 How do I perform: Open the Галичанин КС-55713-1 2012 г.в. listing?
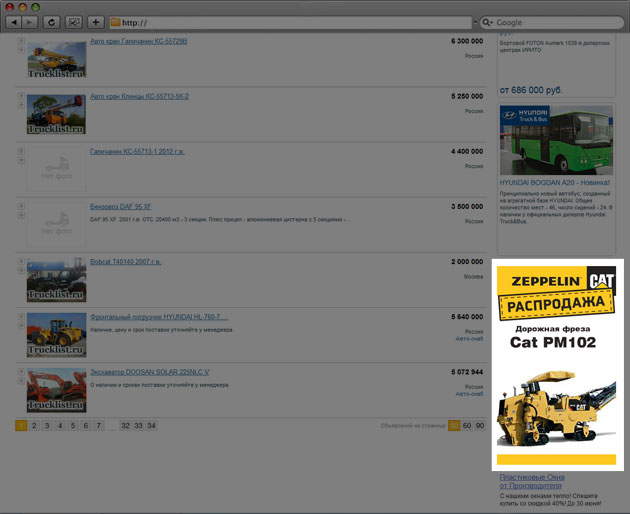coord(137,152)
